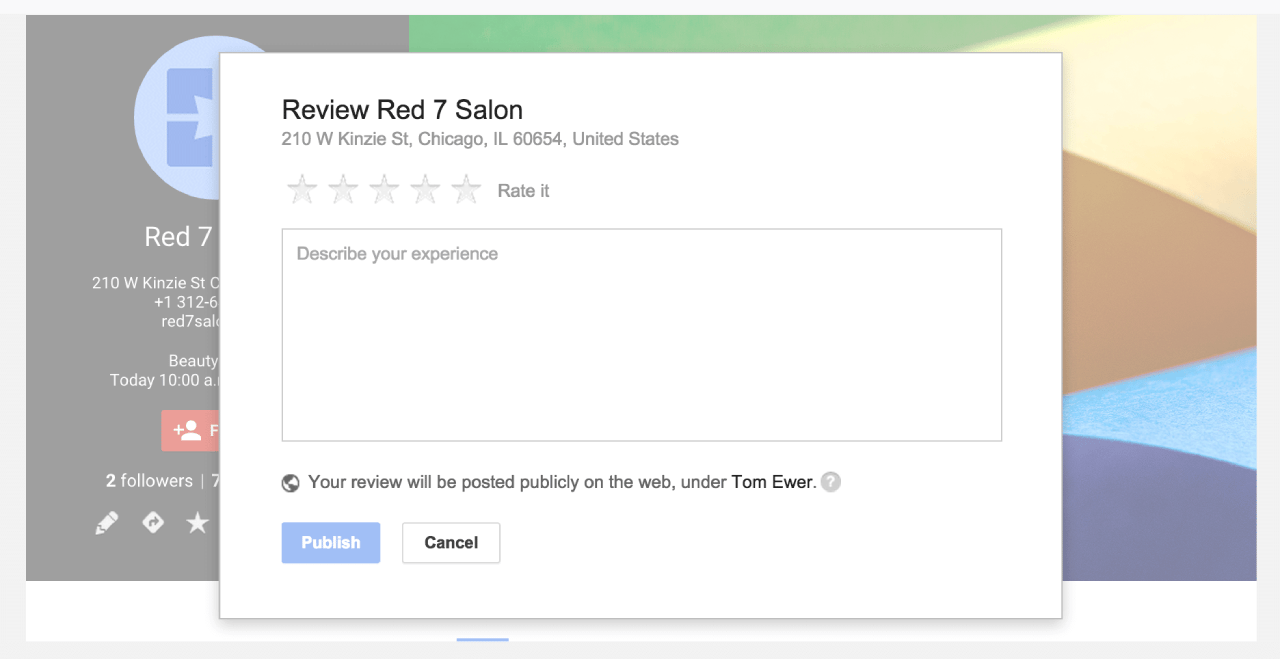
Task: Cancel the review dialog
Action: 451,543
